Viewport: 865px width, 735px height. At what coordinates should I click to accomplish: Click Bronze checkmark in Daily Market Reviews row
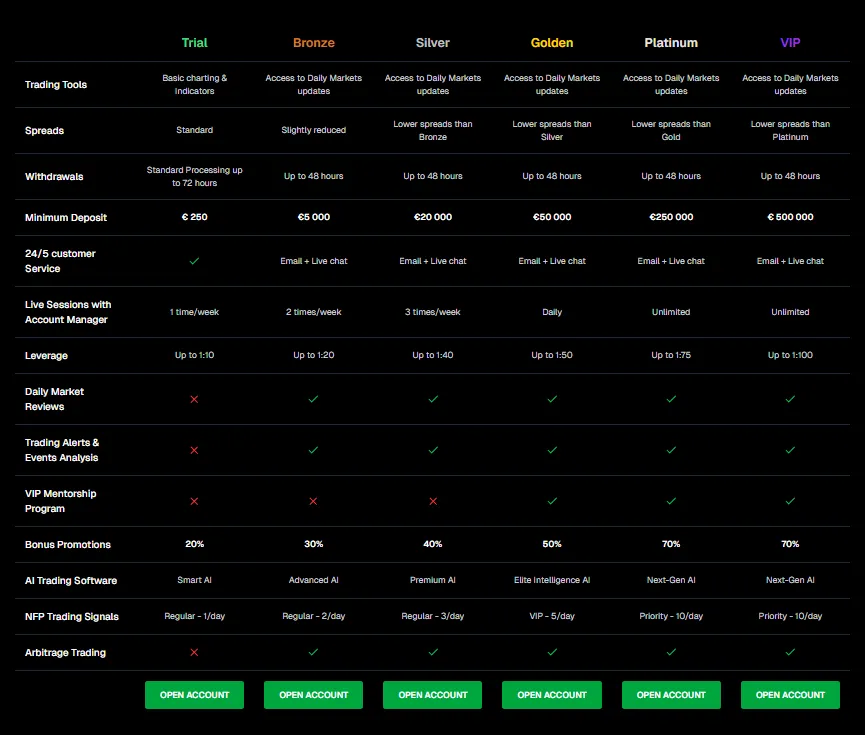[313, 399]
